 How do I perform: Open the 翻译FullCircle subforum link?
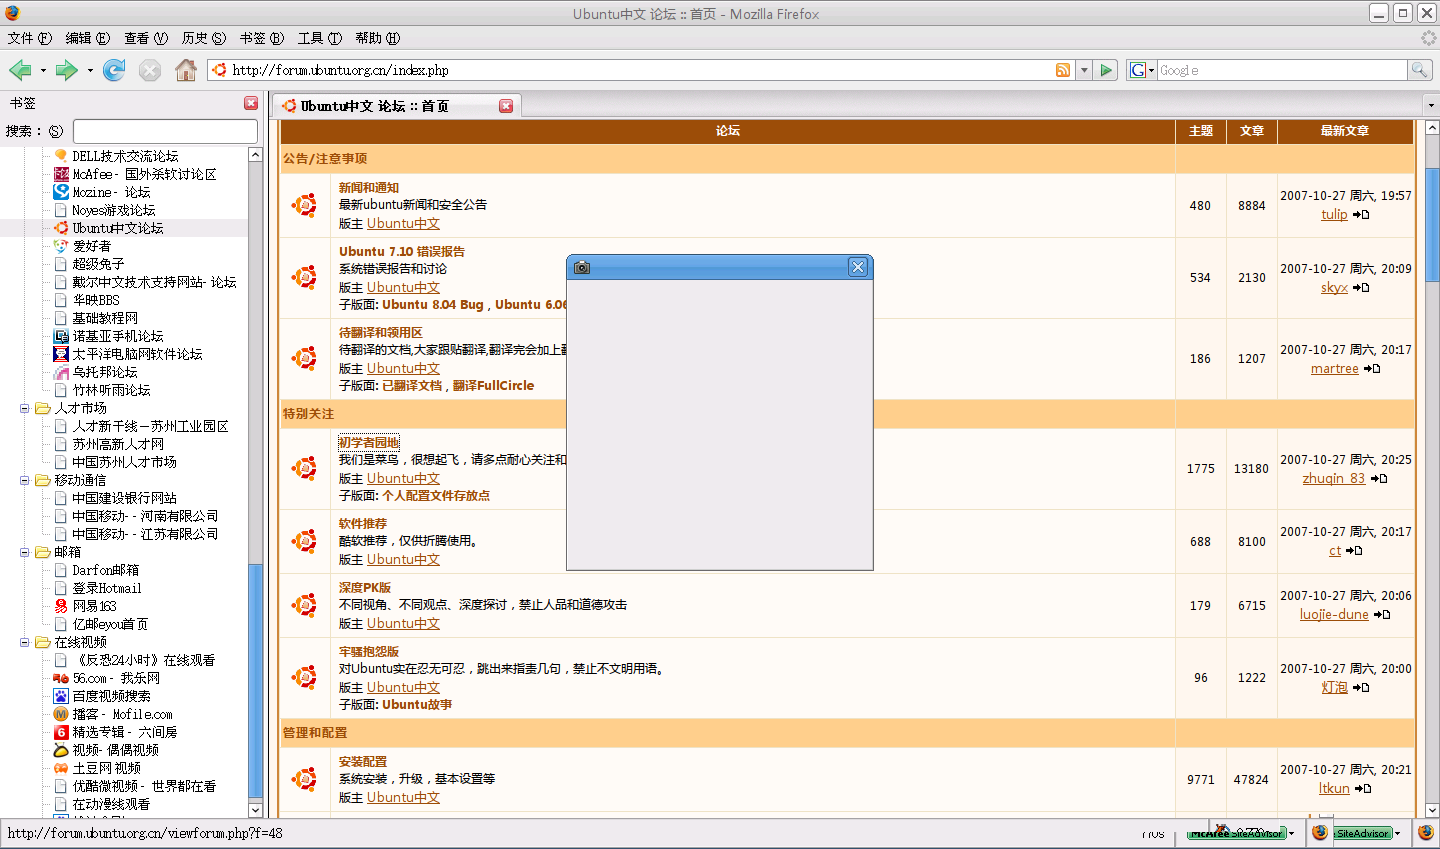coord(493,385)
